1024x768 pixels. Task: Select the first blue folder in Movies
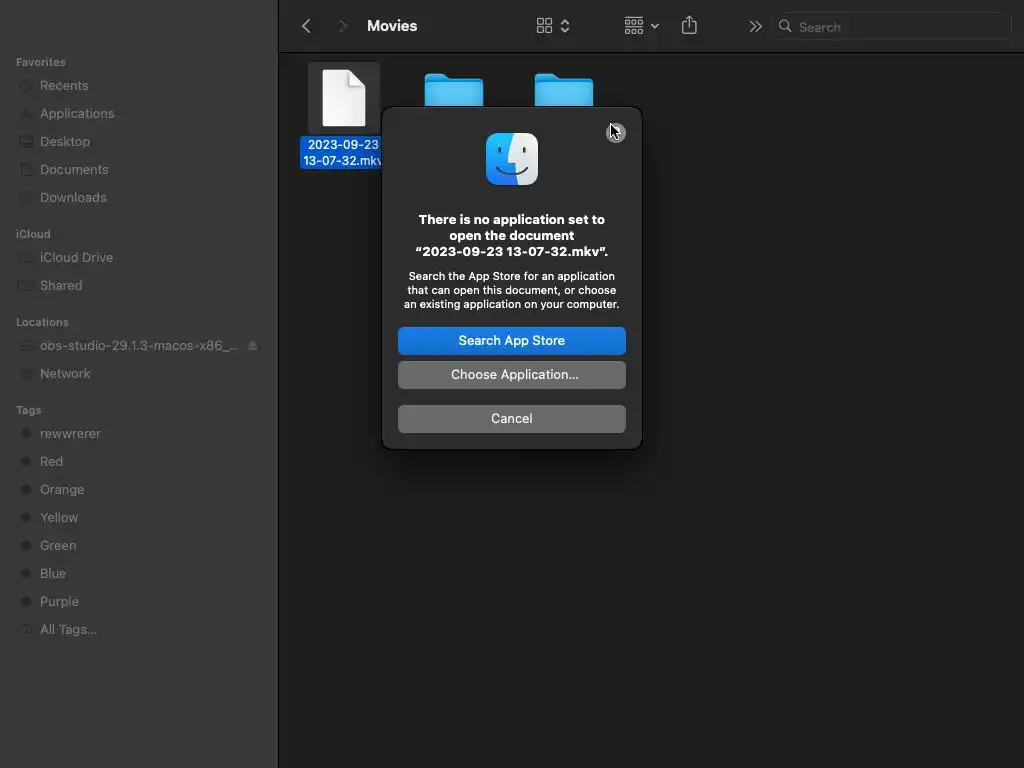[x=454, y=90]
